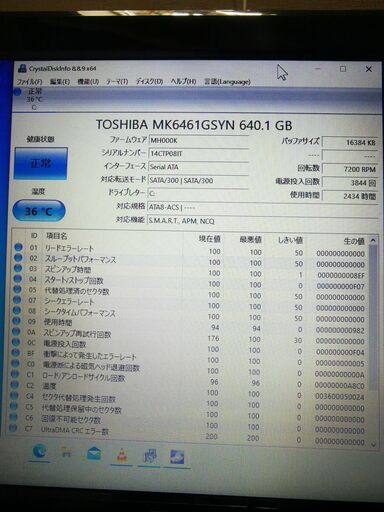Click the status circle for attribute 05

click(17, 289)
